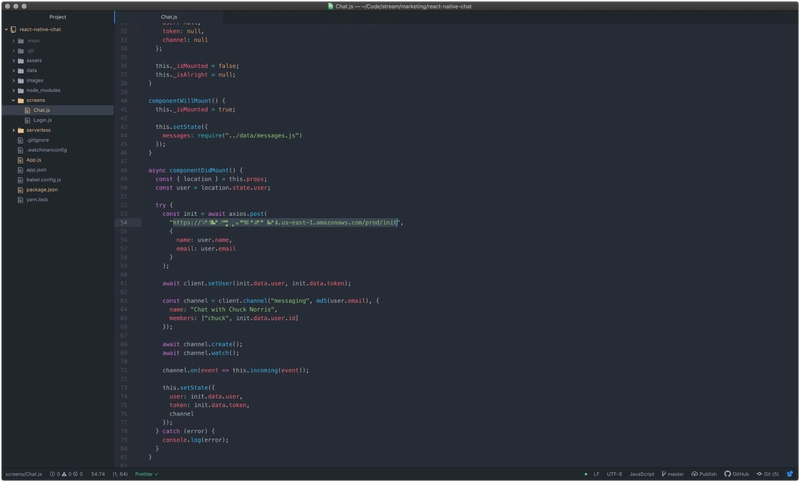This screenshot has height=482, width=800.
Task: Click the Git commit icon in status bar
Action: click(759, 474)
